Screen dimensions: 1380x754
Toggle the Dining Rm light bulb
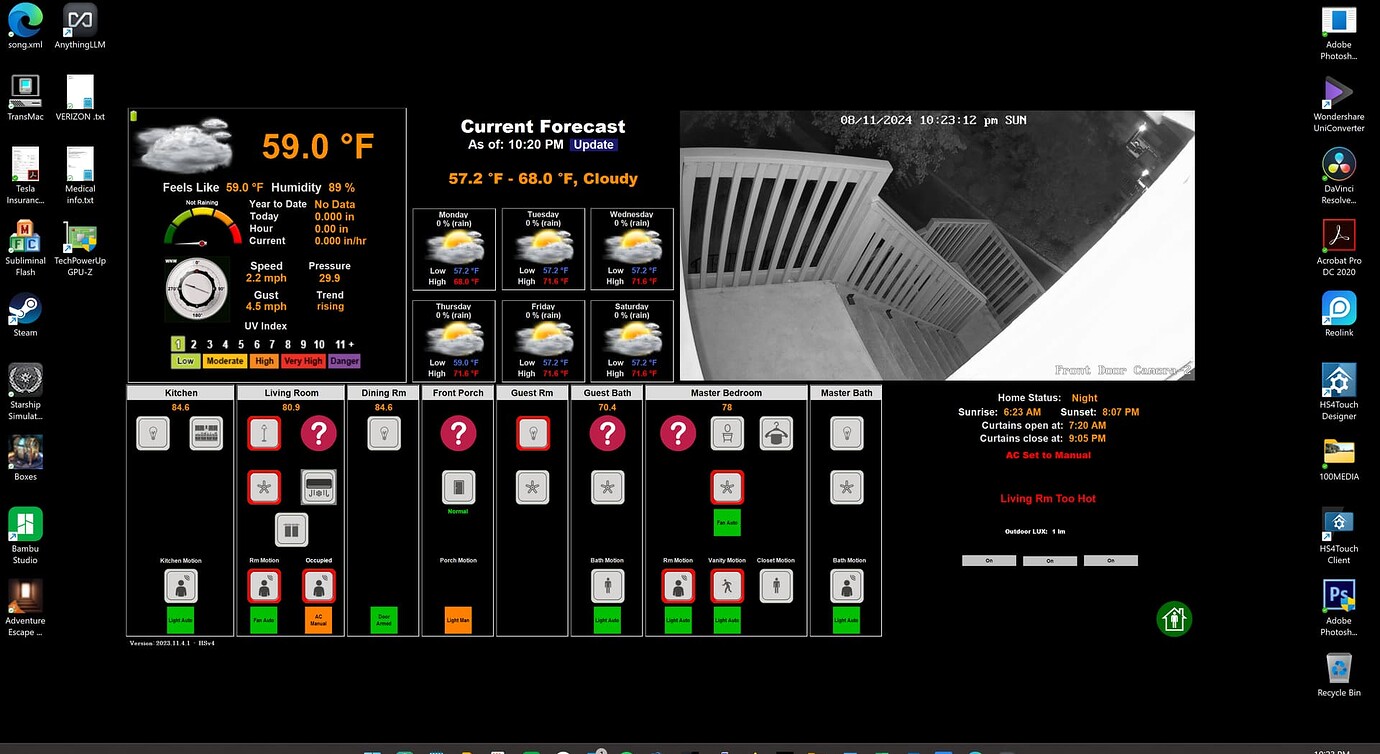(x=384, y=433)
